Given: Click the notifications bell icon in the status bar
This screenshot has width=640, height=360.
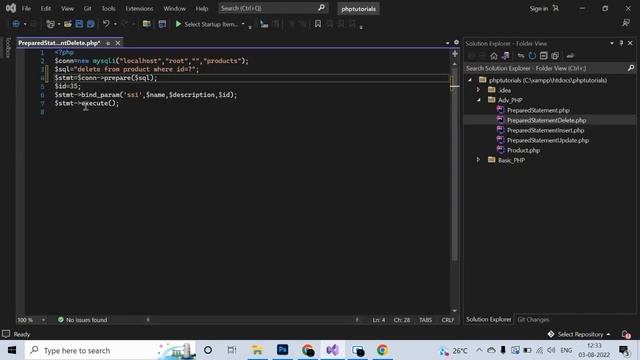Looking at the screenshot, I should click(x=626, y=334).
